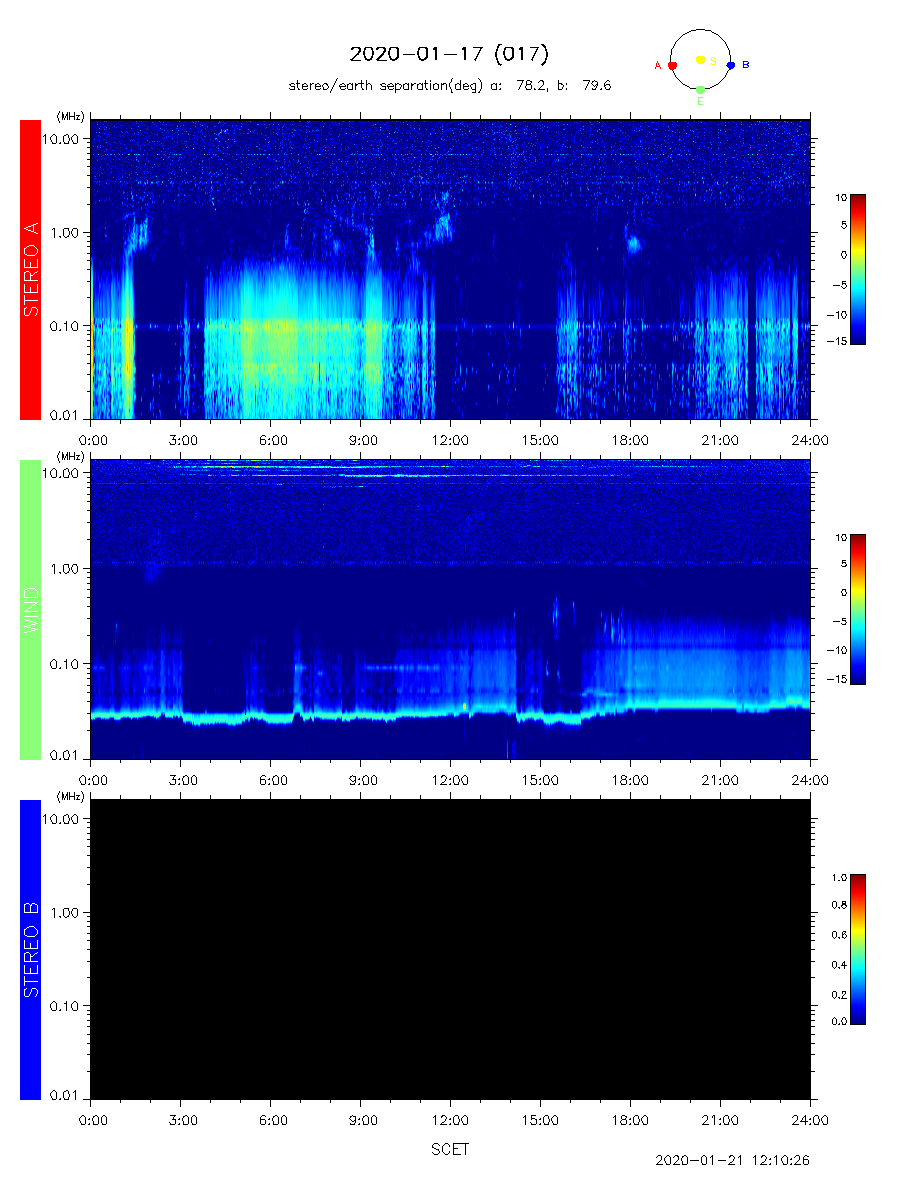The image size is (900, 1200).
Task: Click the plot title date 2020-01-17 (017)
Action: (x=449, y=54)
